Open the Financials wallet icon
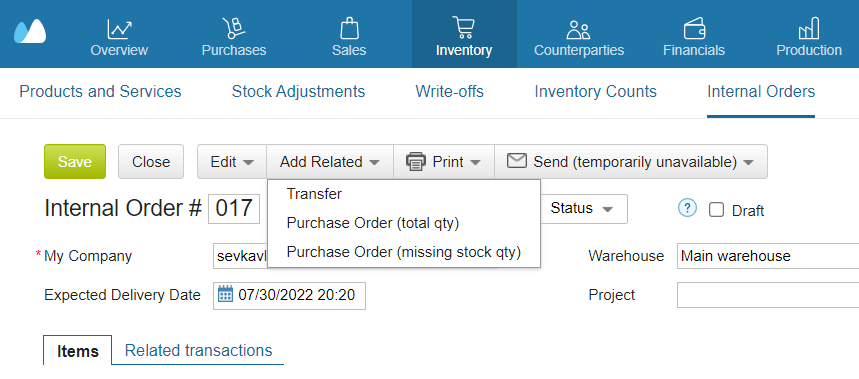Image resolution: width=859 pixels, height=379 pixels. click(x=694, y=28)
